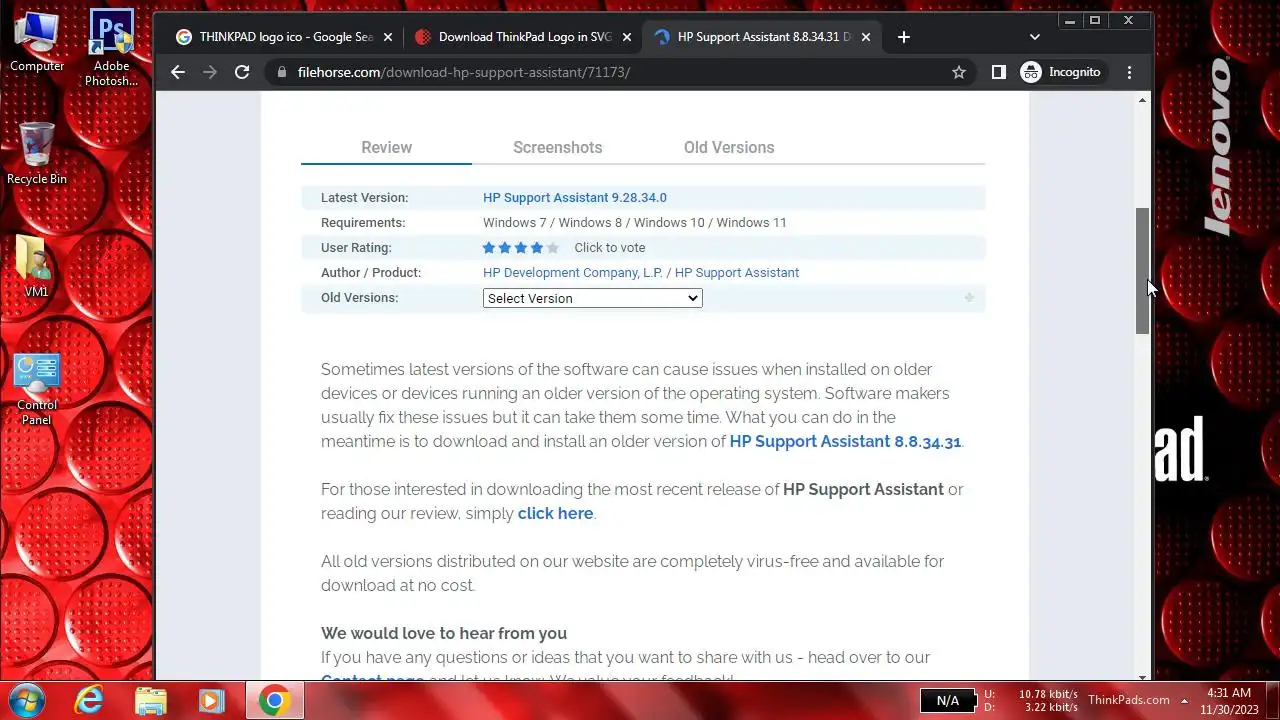This screenshot has width=1280, height=720.
Task: Follow the HP Support Assistant 8.8.34.31 link
Action: 845,441
